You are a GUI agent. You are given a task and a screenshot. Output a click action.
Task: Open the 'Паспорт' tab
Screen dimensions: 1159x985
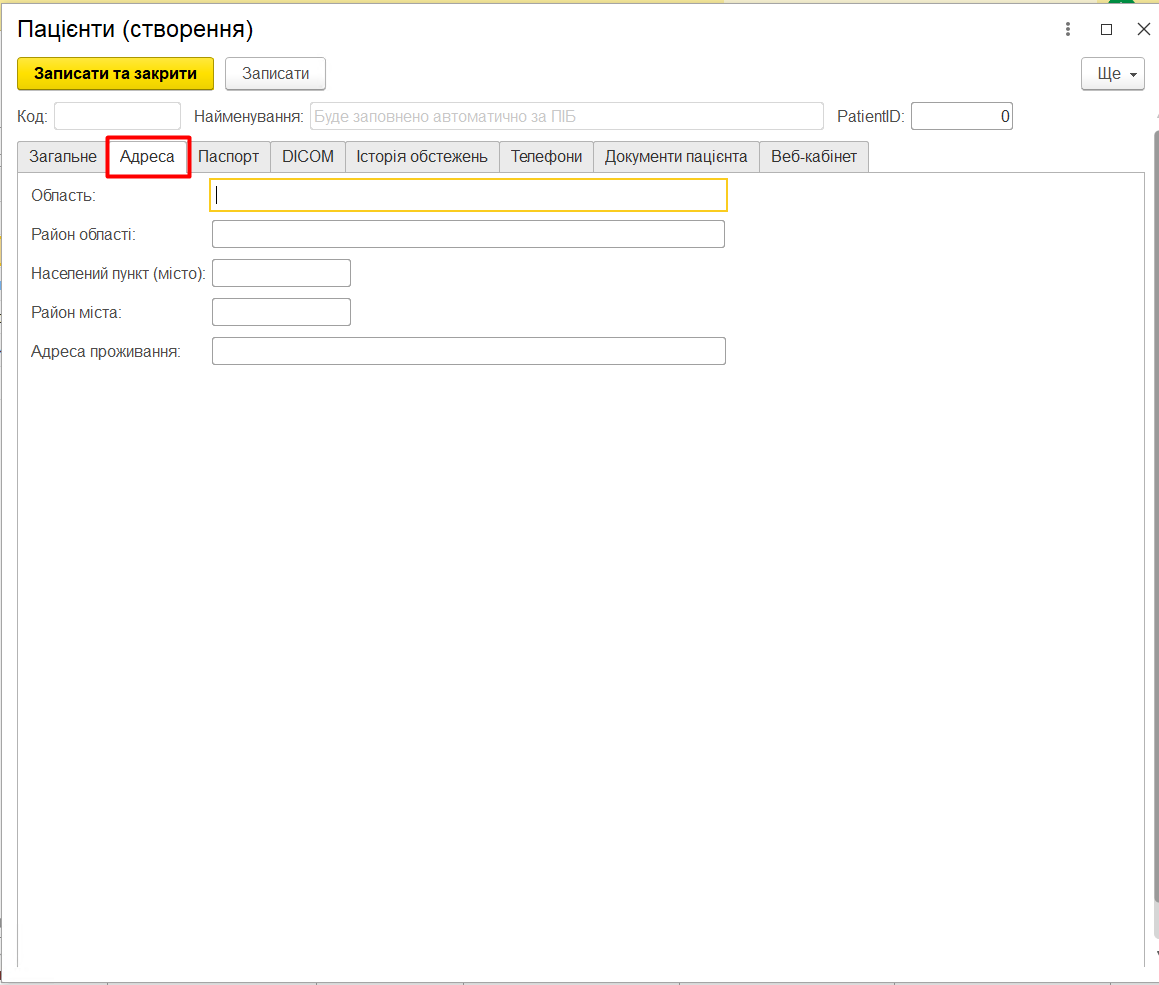pos(228,157)
